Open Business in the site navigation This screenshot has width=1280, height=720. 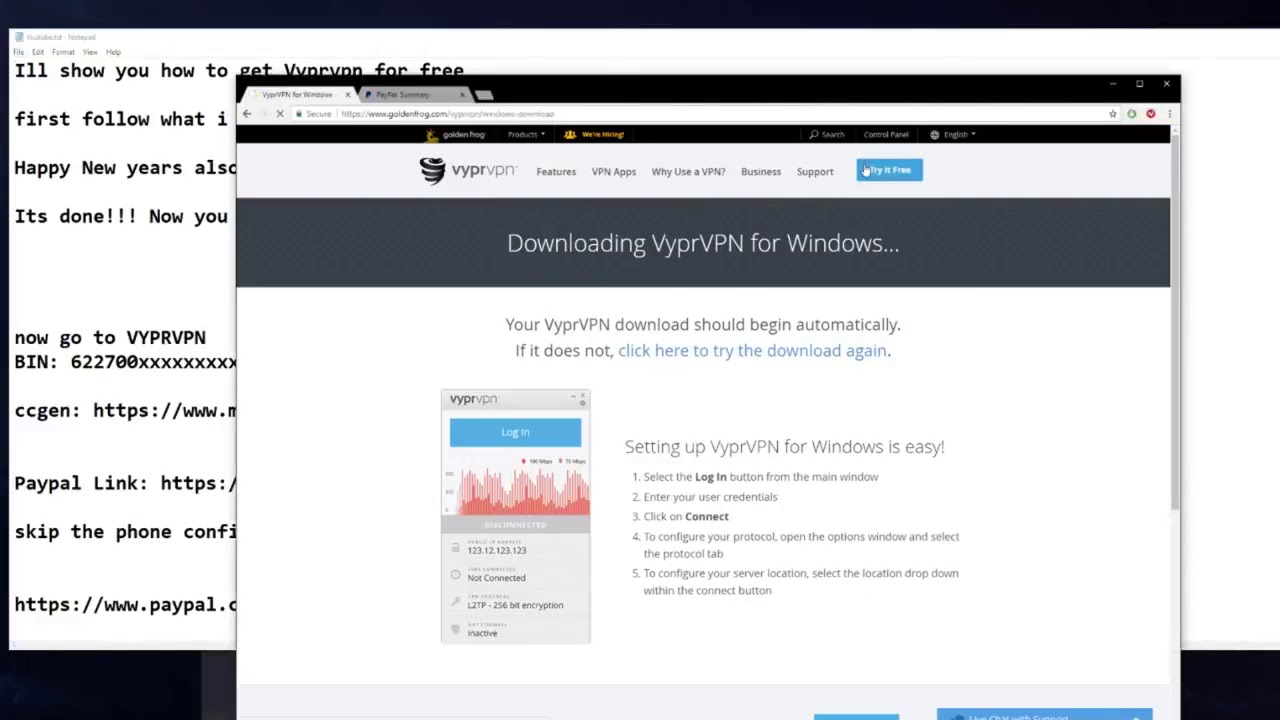click(x=761, y=172)
